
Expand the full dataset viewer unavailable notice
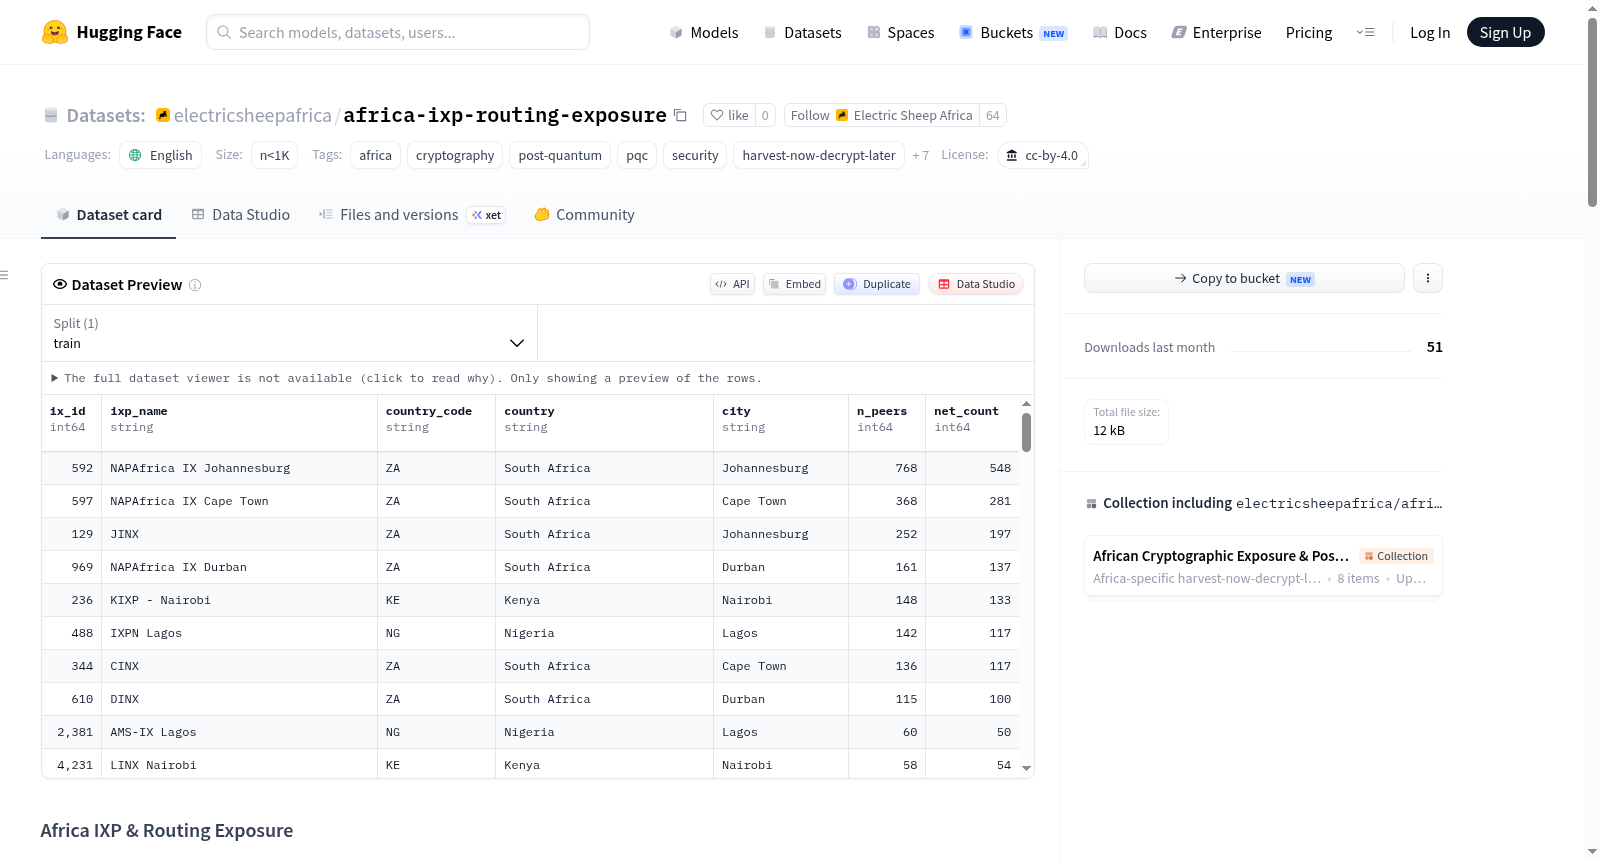click(407, 378)
